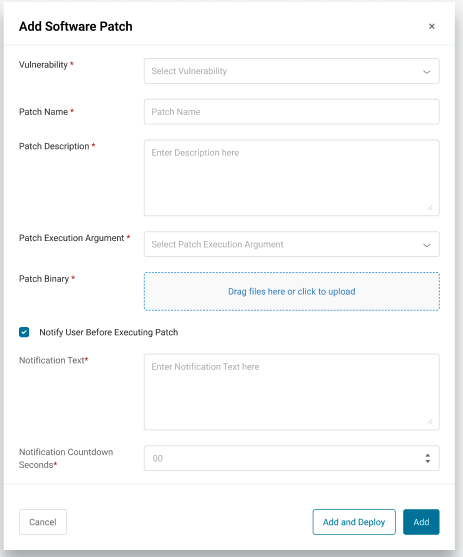Click into the Notification Text textarea
Image resolution: width=463 pixels, height=557 pixels.
pos(291,392)
